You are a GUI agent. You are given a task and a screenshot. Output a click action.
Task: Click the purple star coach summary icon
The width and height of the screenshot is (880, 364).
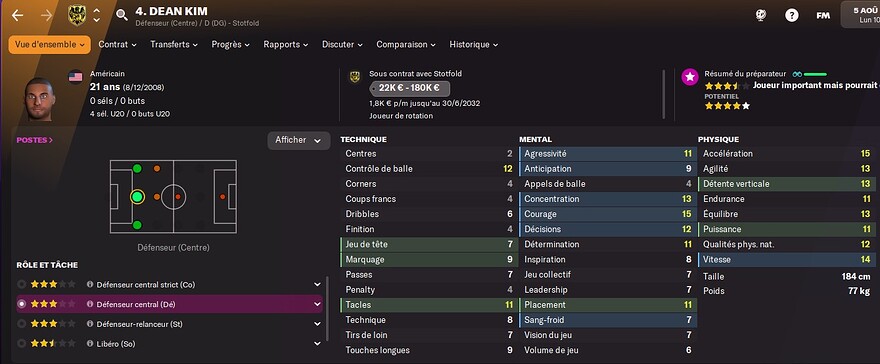pyautogui.click(x=690, y=77)
